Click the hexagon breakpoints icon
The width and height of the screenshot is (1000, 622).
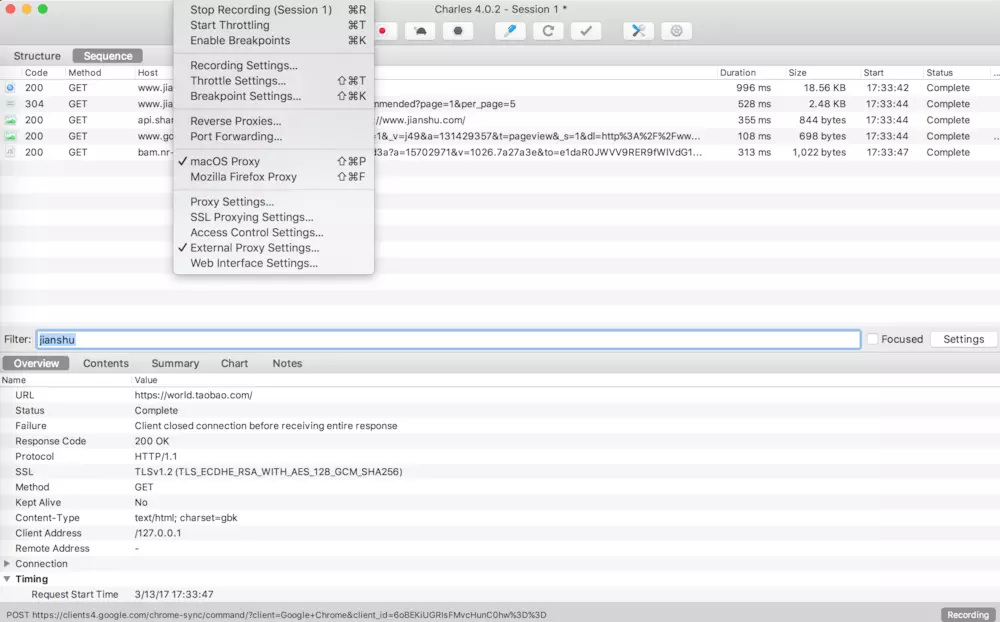click(x=458, y=31)
